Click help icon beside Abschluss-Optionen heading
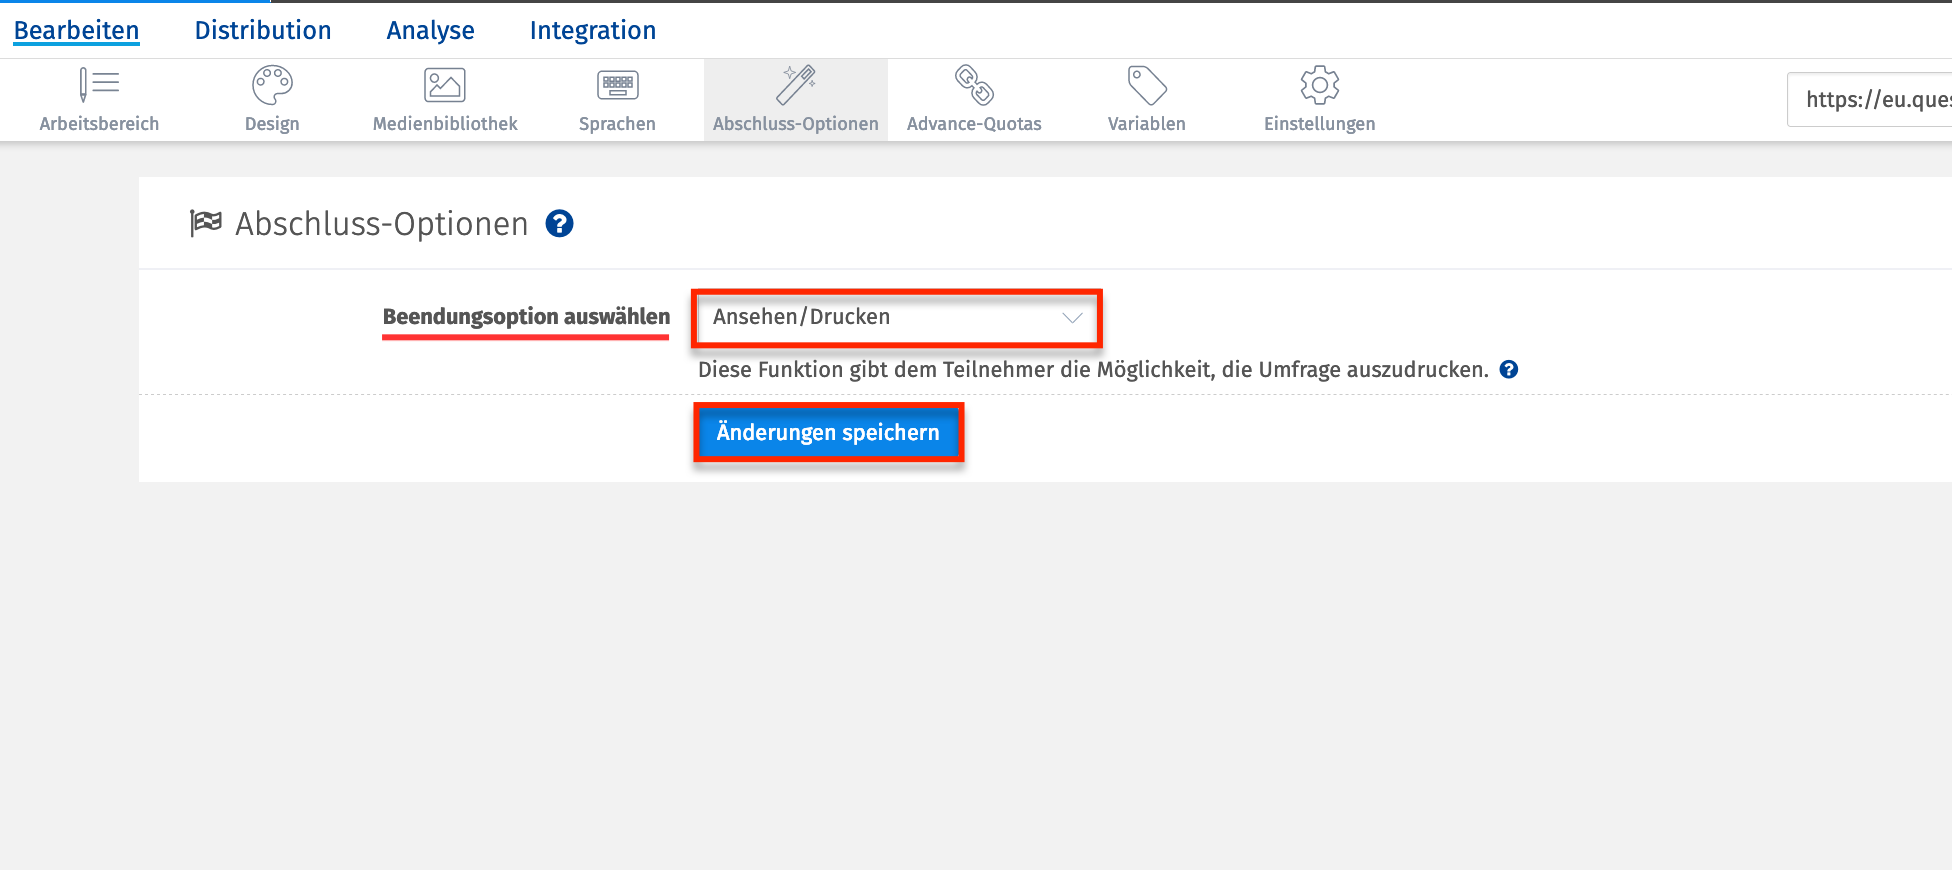This screenshot has height=870, width=1952. (560, 224)
